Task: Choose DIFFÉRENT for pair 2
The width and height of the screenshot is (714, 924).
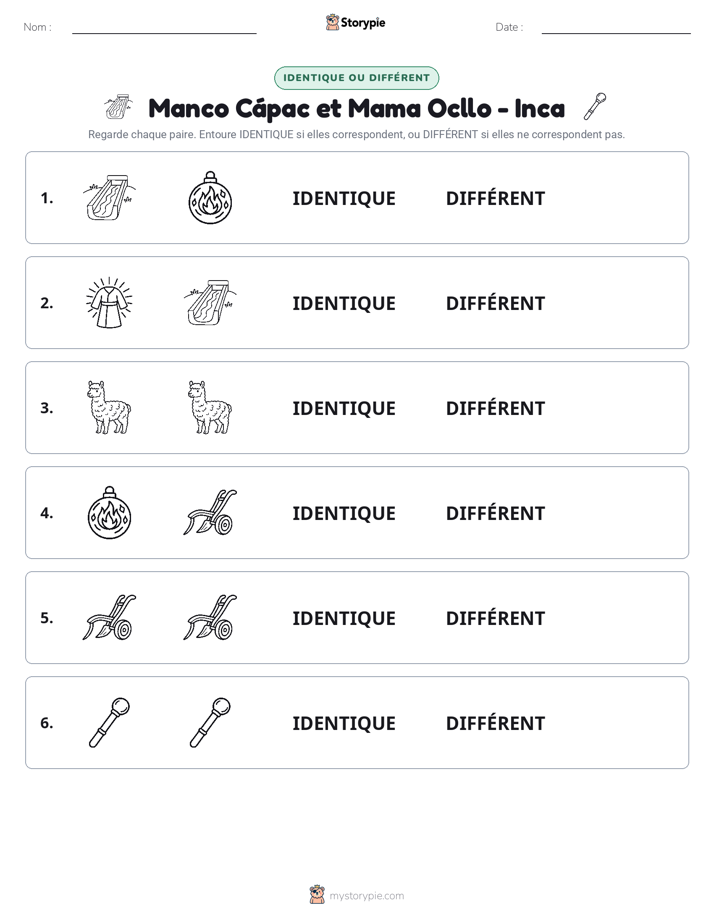Action: [x=495, y=303]
